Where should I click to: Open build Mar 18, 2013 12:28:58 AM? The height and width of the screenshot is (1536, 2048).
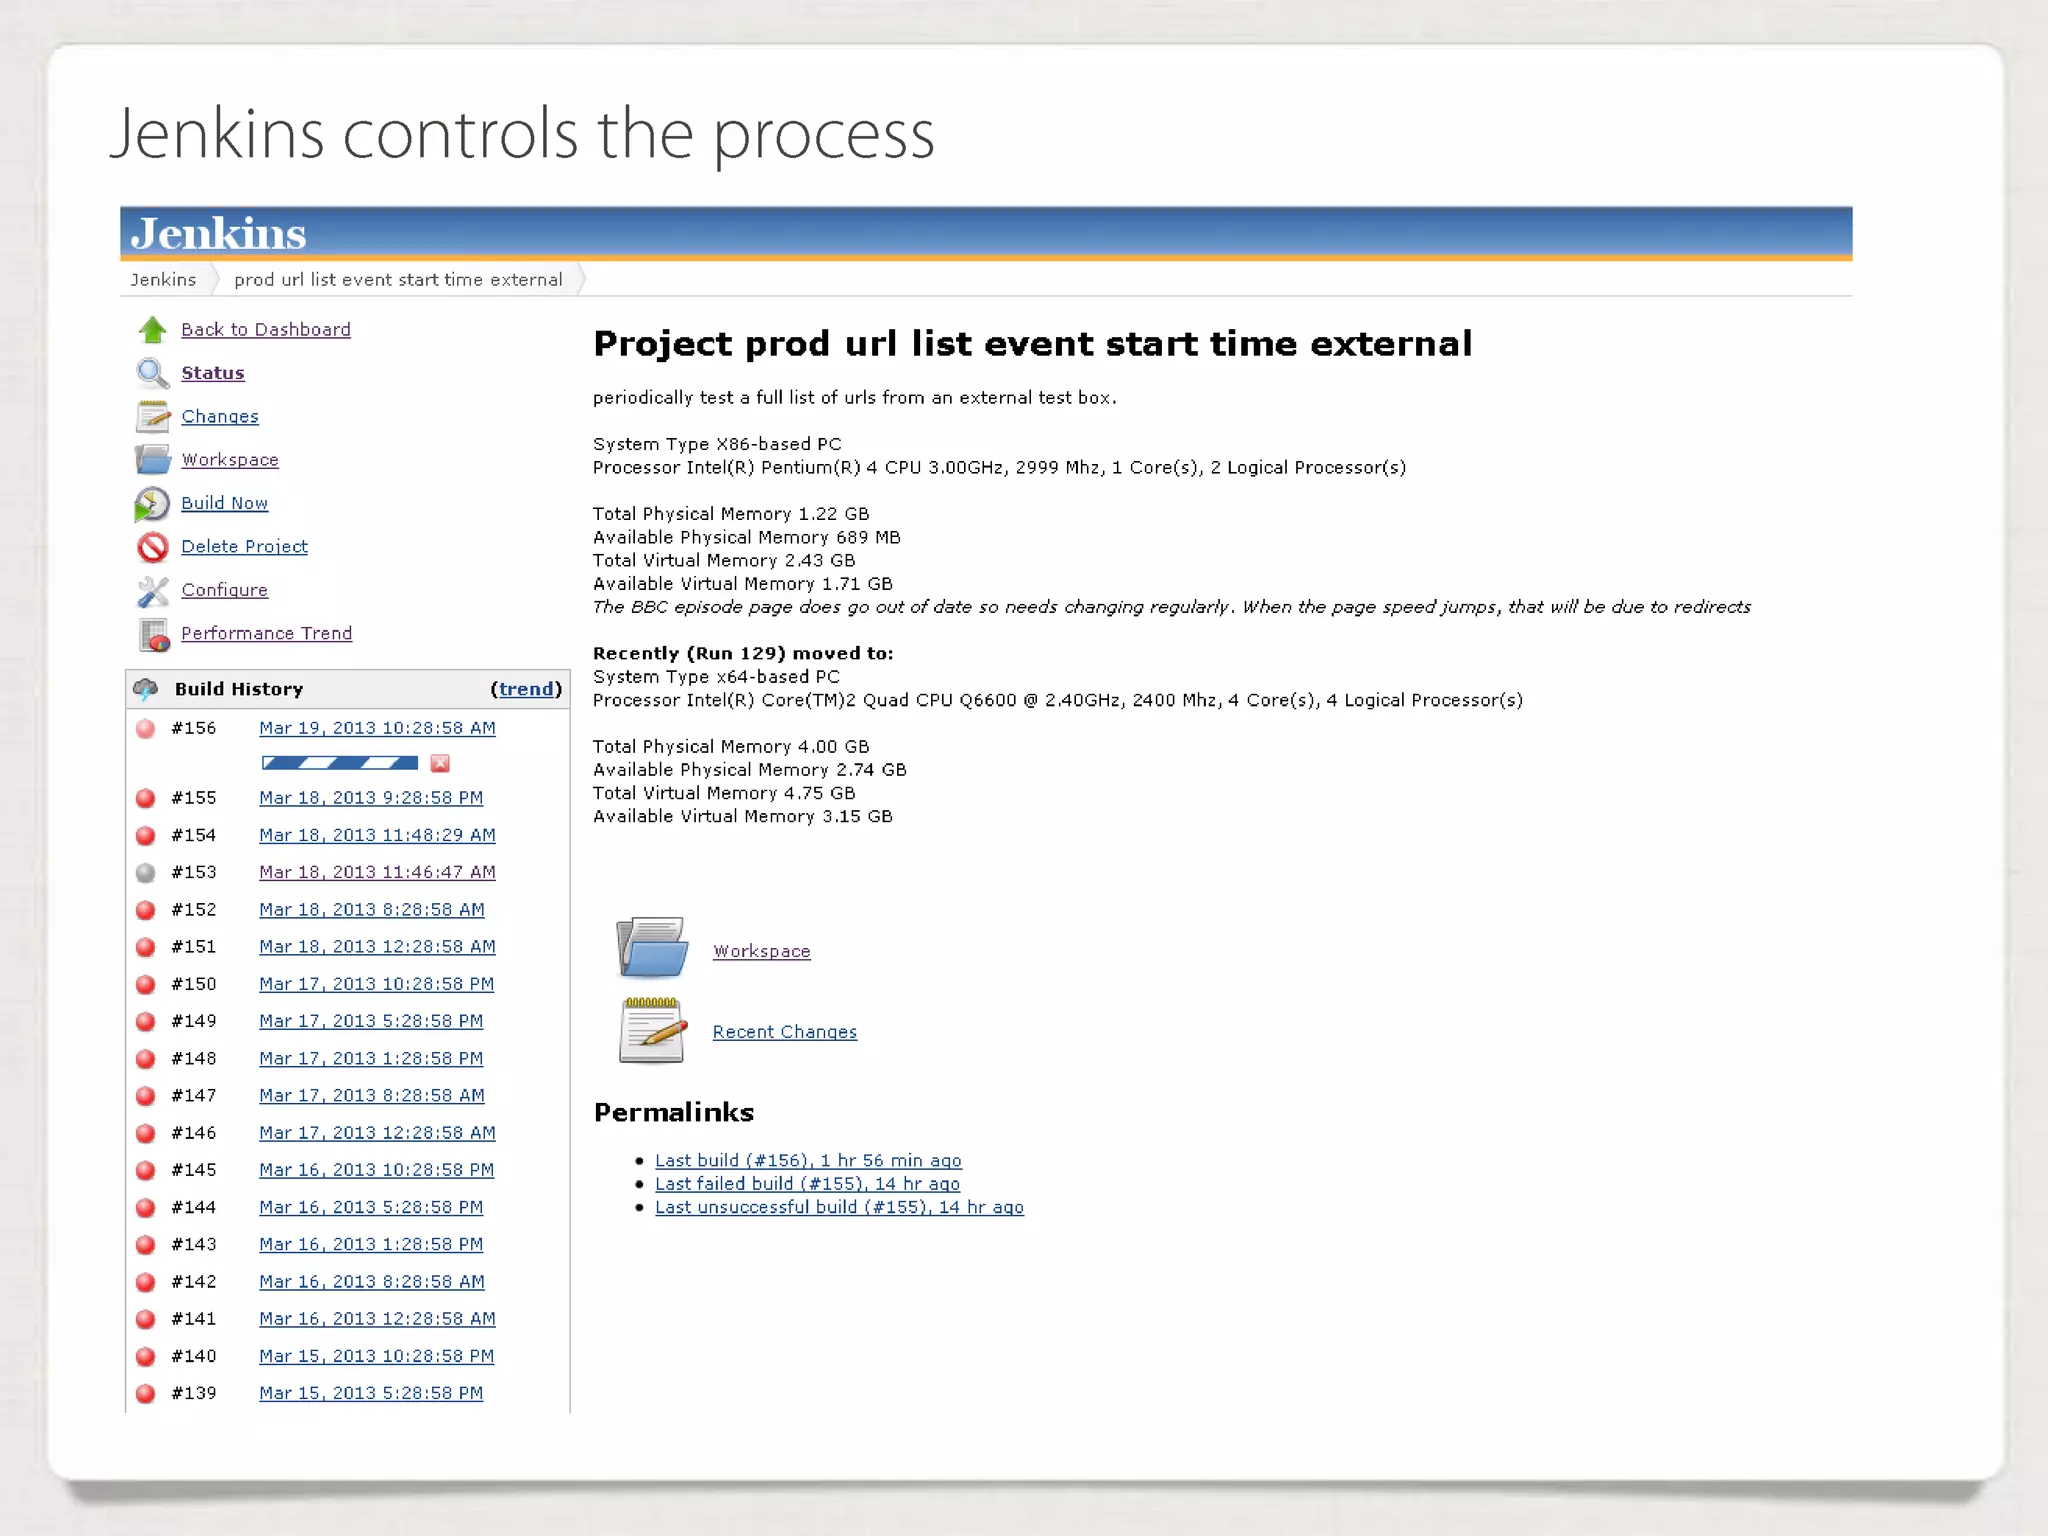(377, 947)
